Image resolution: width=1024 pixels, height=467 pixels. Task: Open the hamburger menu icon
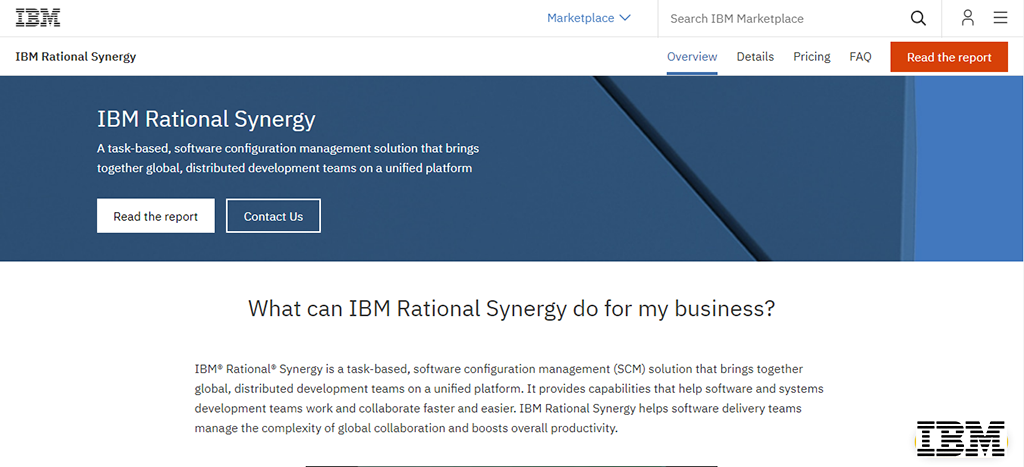coord(1000,18)
